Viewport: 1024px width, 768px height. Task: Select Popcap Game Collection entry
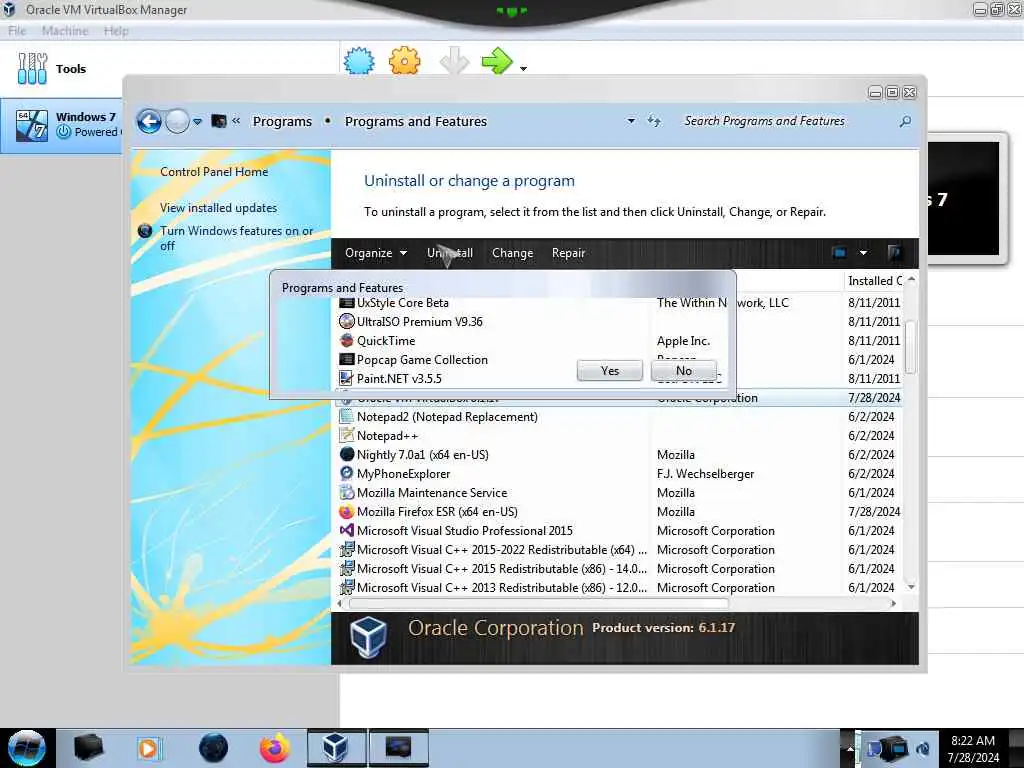(x=422, y=360)
